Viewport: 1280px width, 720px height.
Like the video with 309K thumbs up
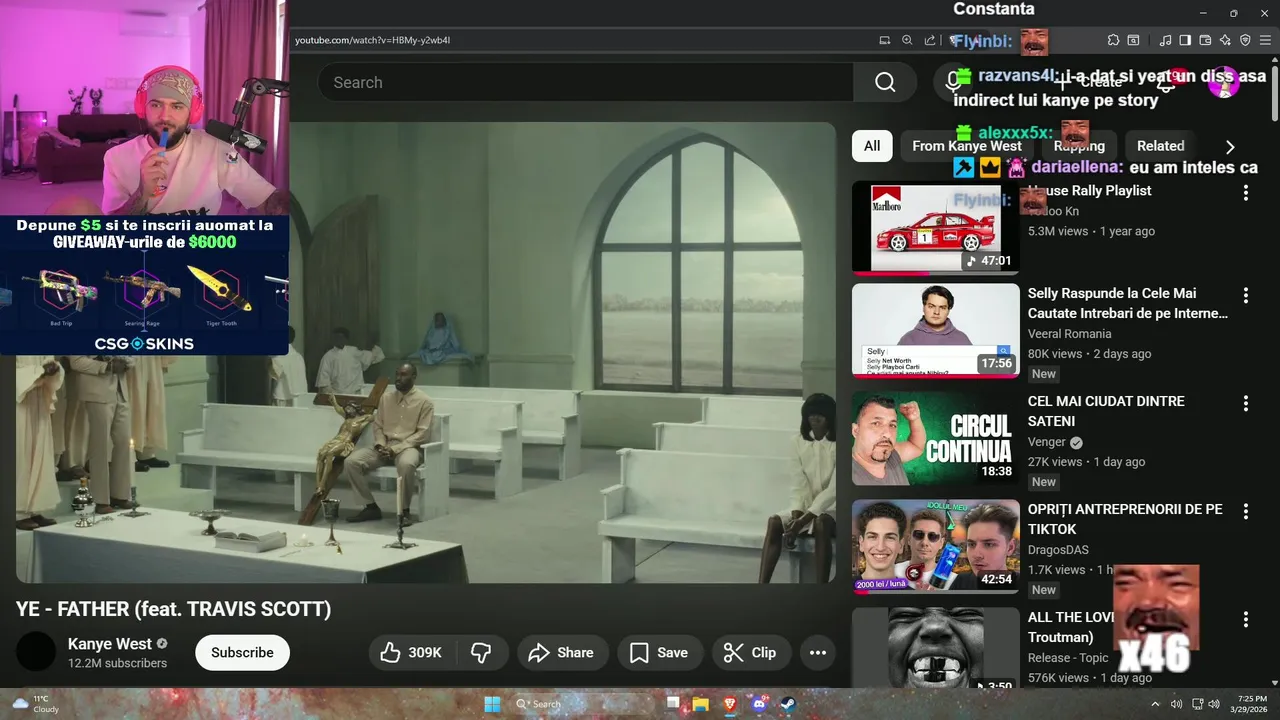coord(411,653)
